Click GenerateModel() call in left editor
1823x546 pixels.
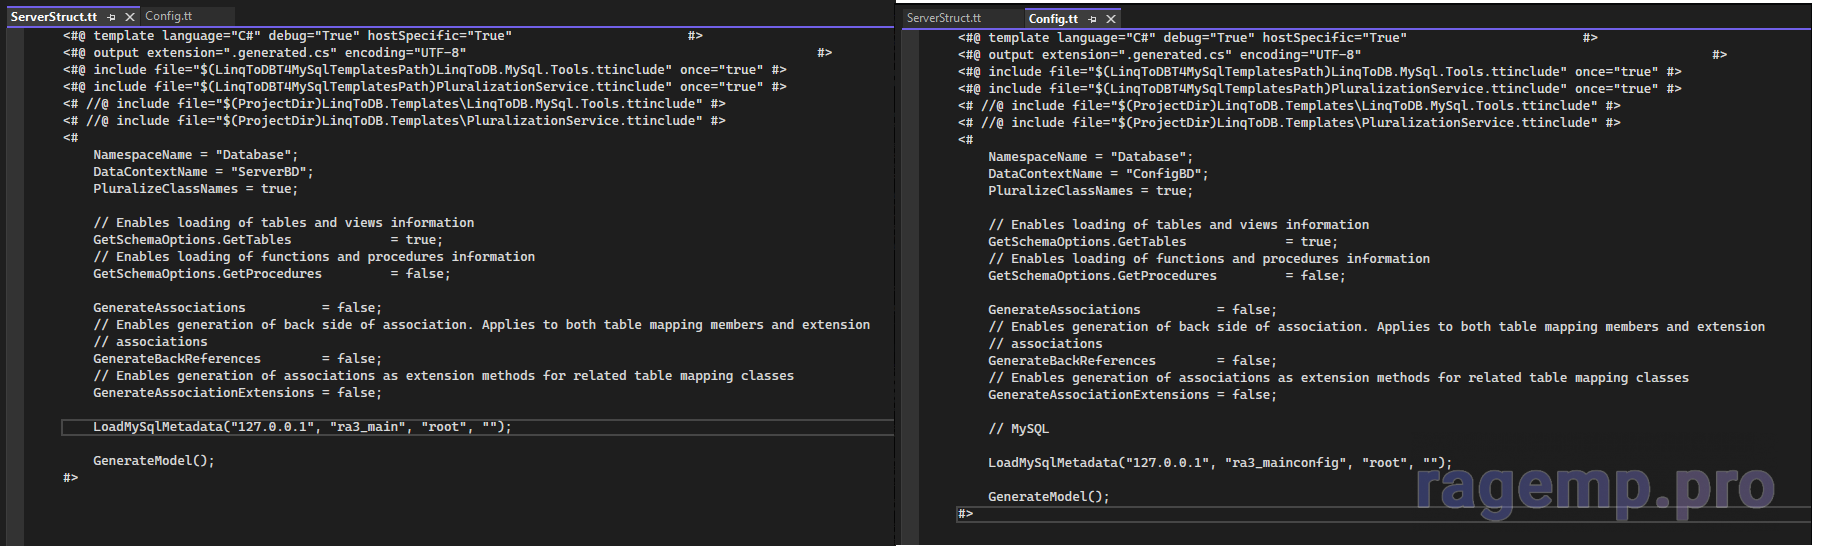coord(153,461)
